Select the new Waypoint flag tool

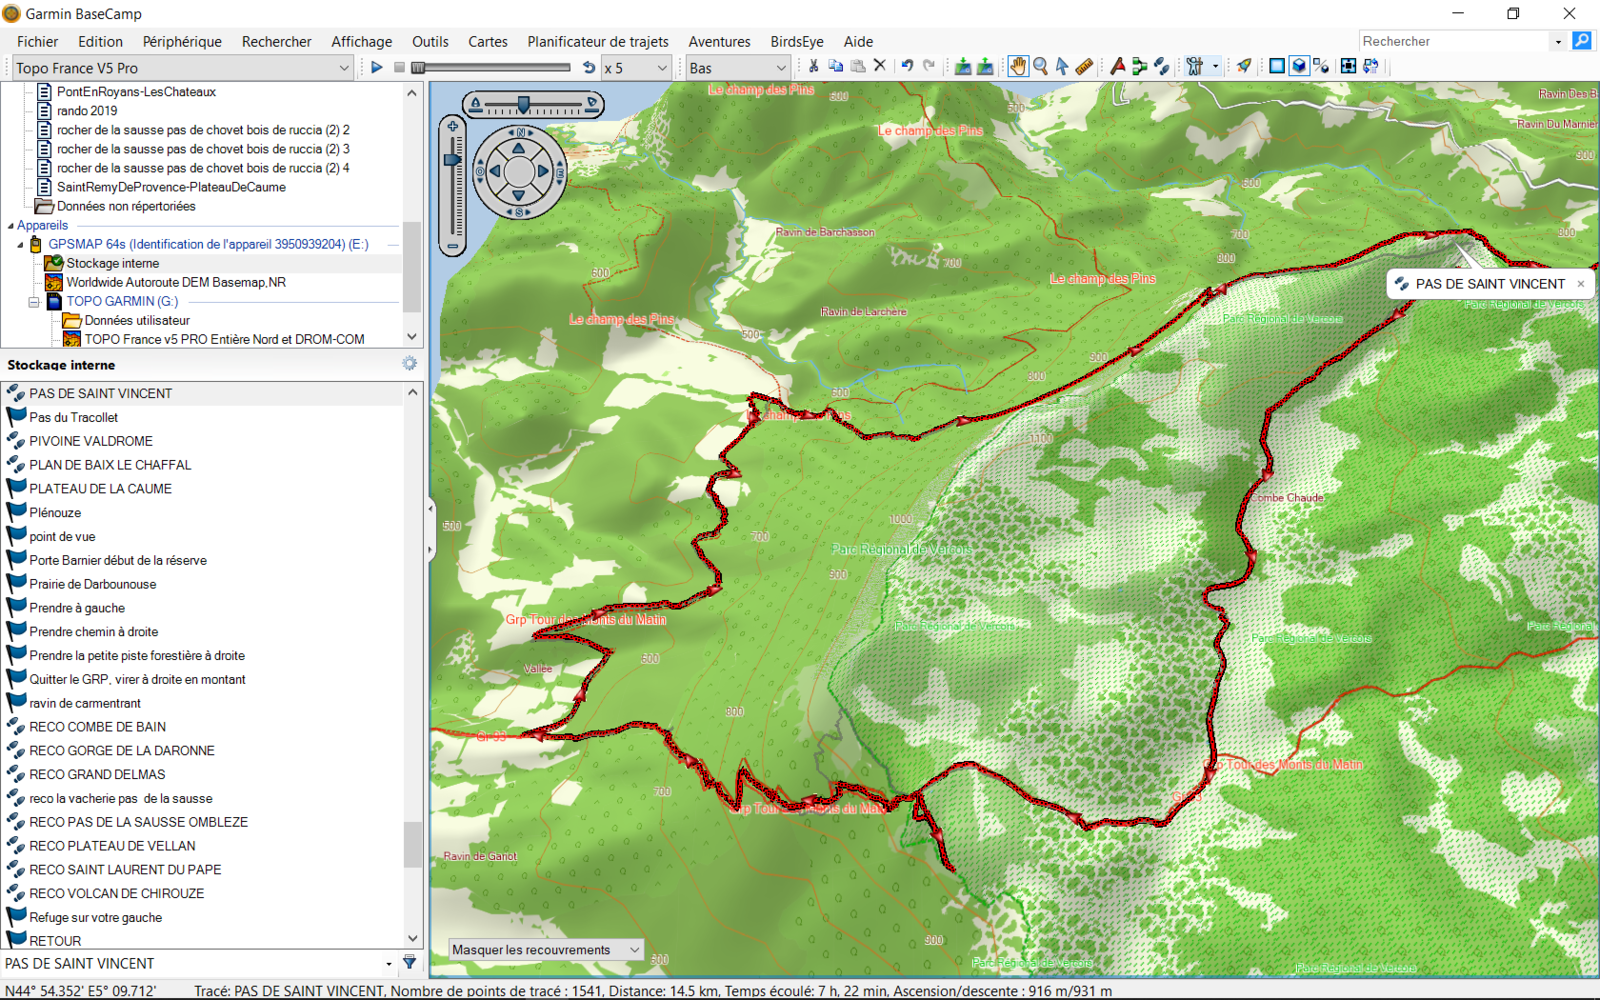point(1117,66)
